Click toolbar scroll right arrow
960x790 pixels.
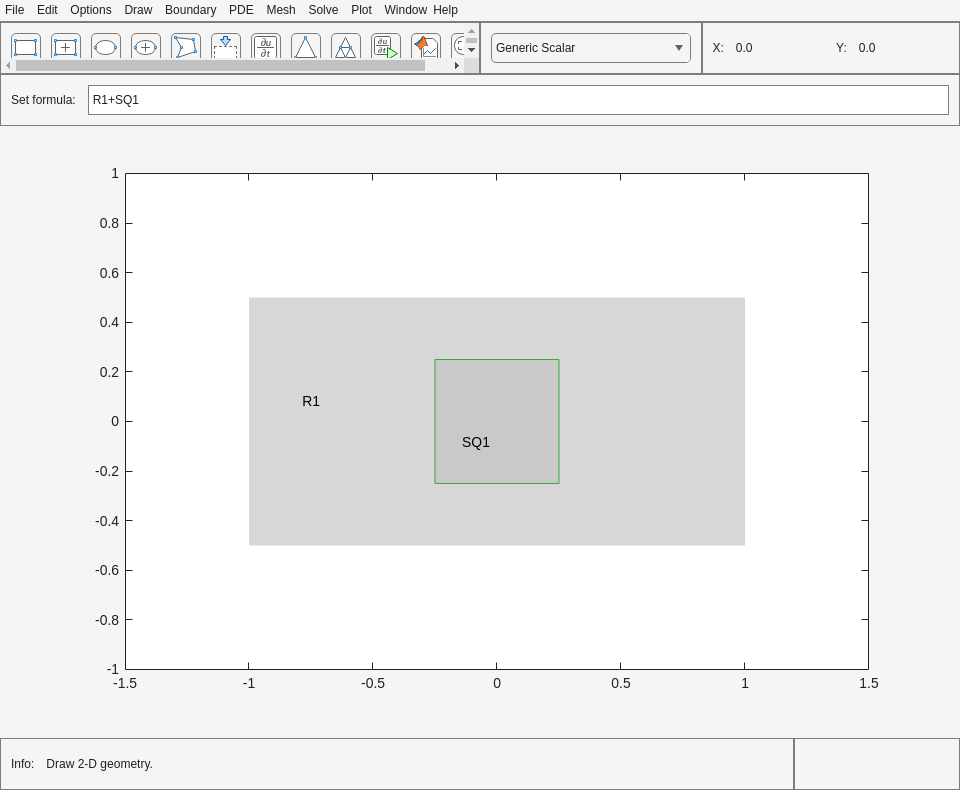tap(457, 66)
